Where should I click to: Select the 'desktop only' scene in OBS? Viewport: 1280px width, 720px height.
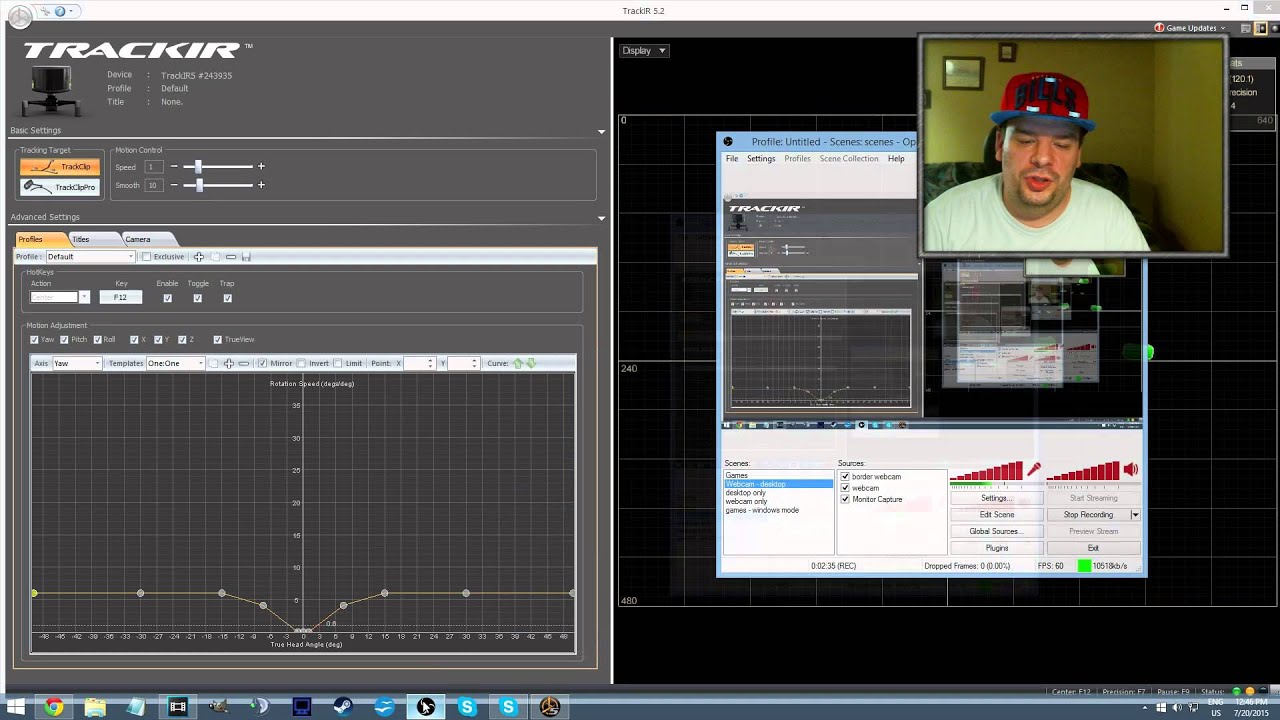coord(746,493)
